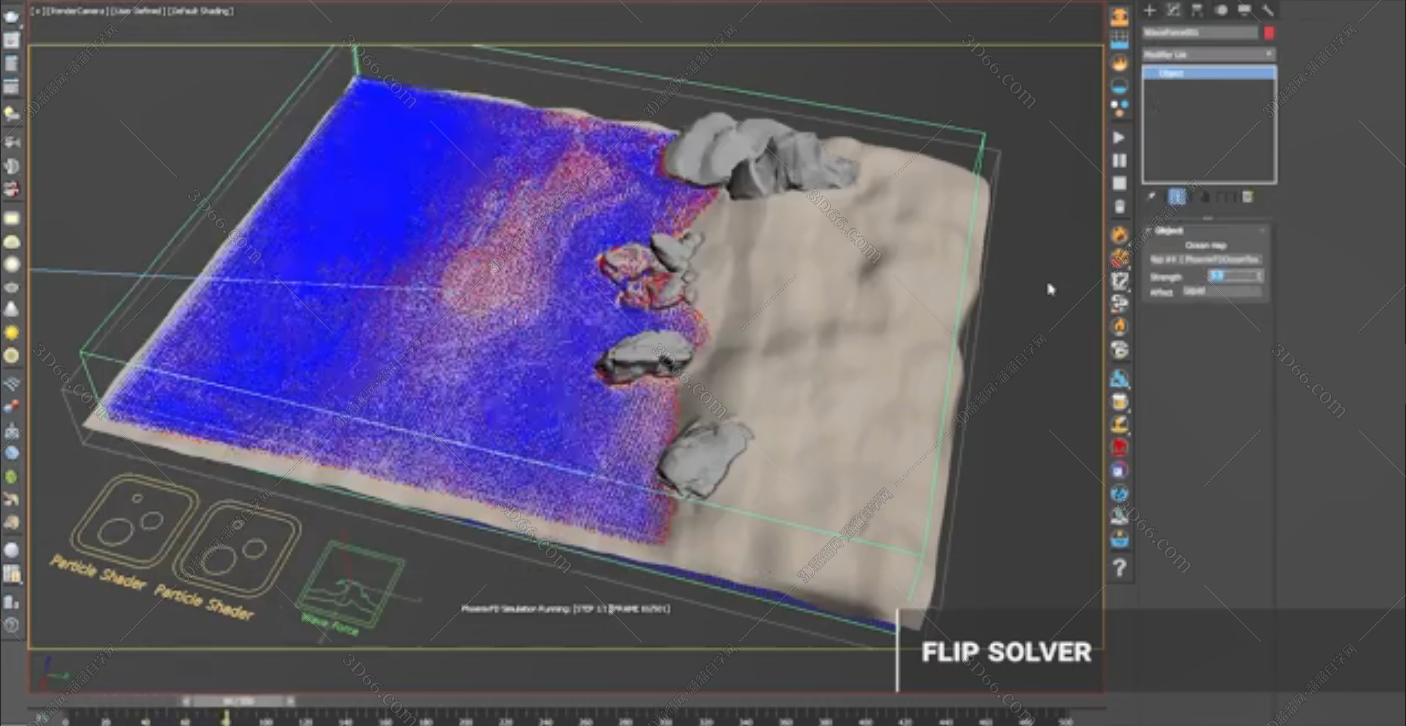Screen dimensions: 1406x726
Task: Select Object entry in modifier stack
Action: tap(1208, 73)
